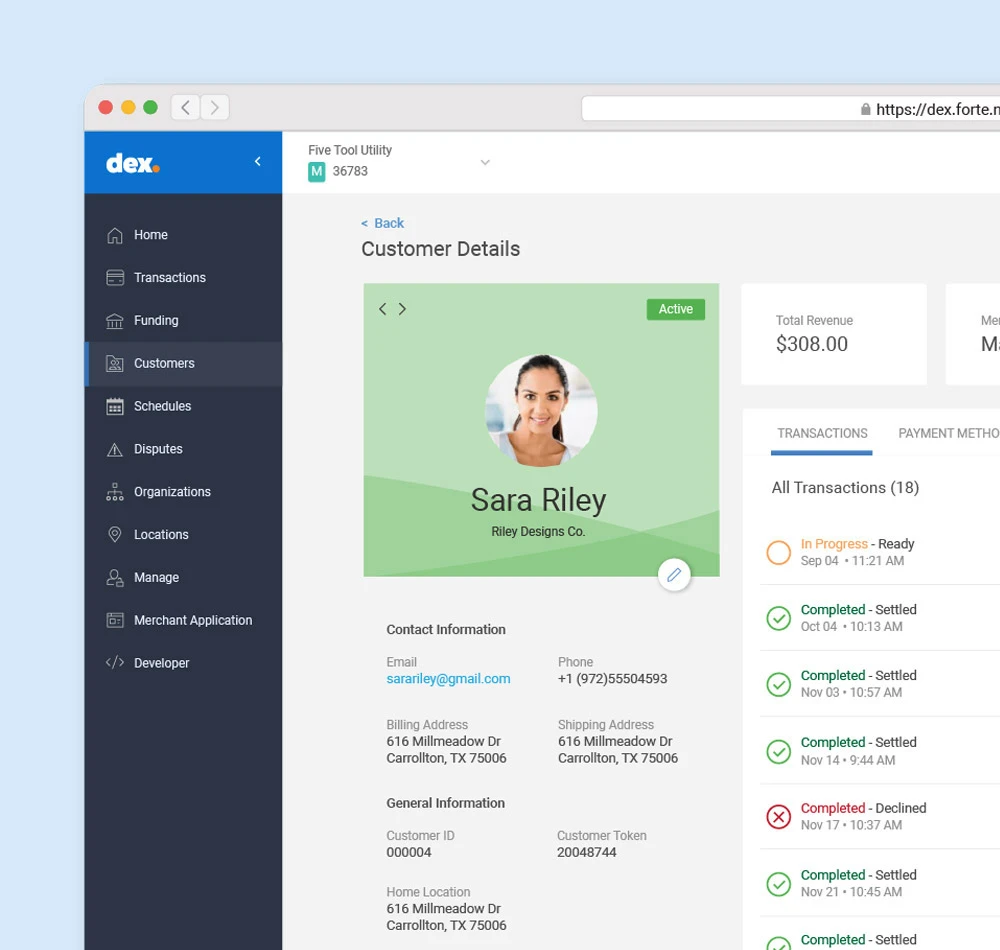Click the Manage user icon
The image size is (1000, 950).
(115, 578)
